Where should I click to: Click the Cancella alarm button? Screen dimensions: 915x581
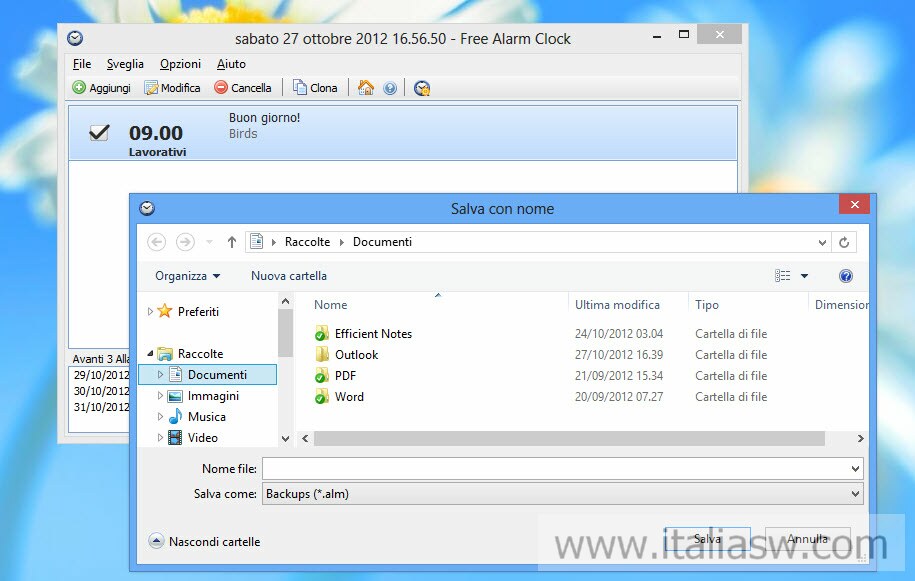click(243, 88)
